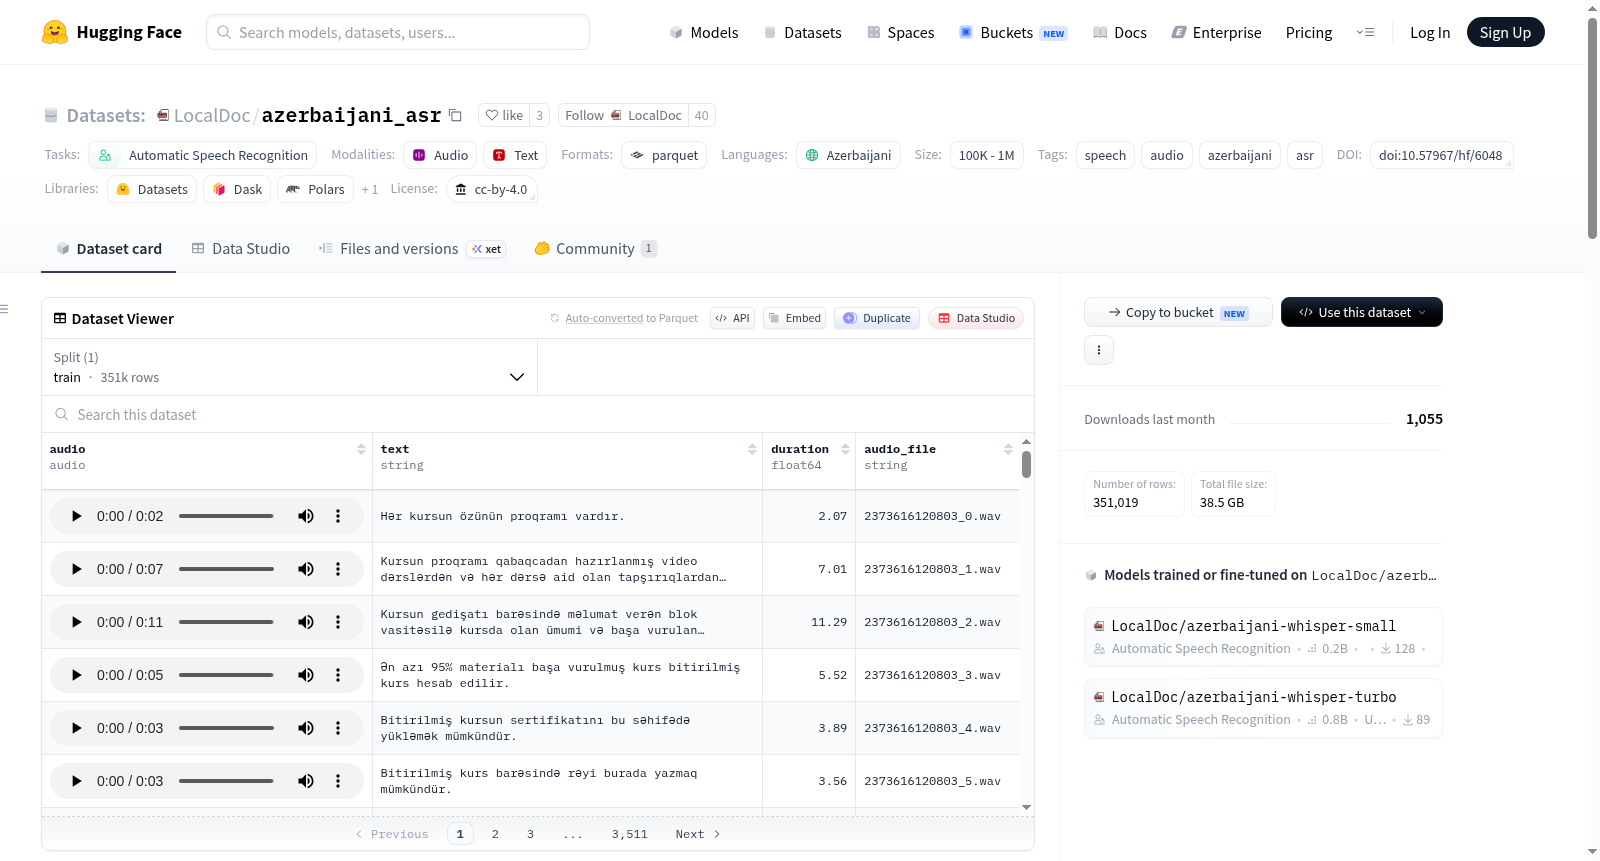Switch to the Data Studio tab
The height and width of the screenshot is (861, 1600).
pyautogui.click(x=240, y=248)
